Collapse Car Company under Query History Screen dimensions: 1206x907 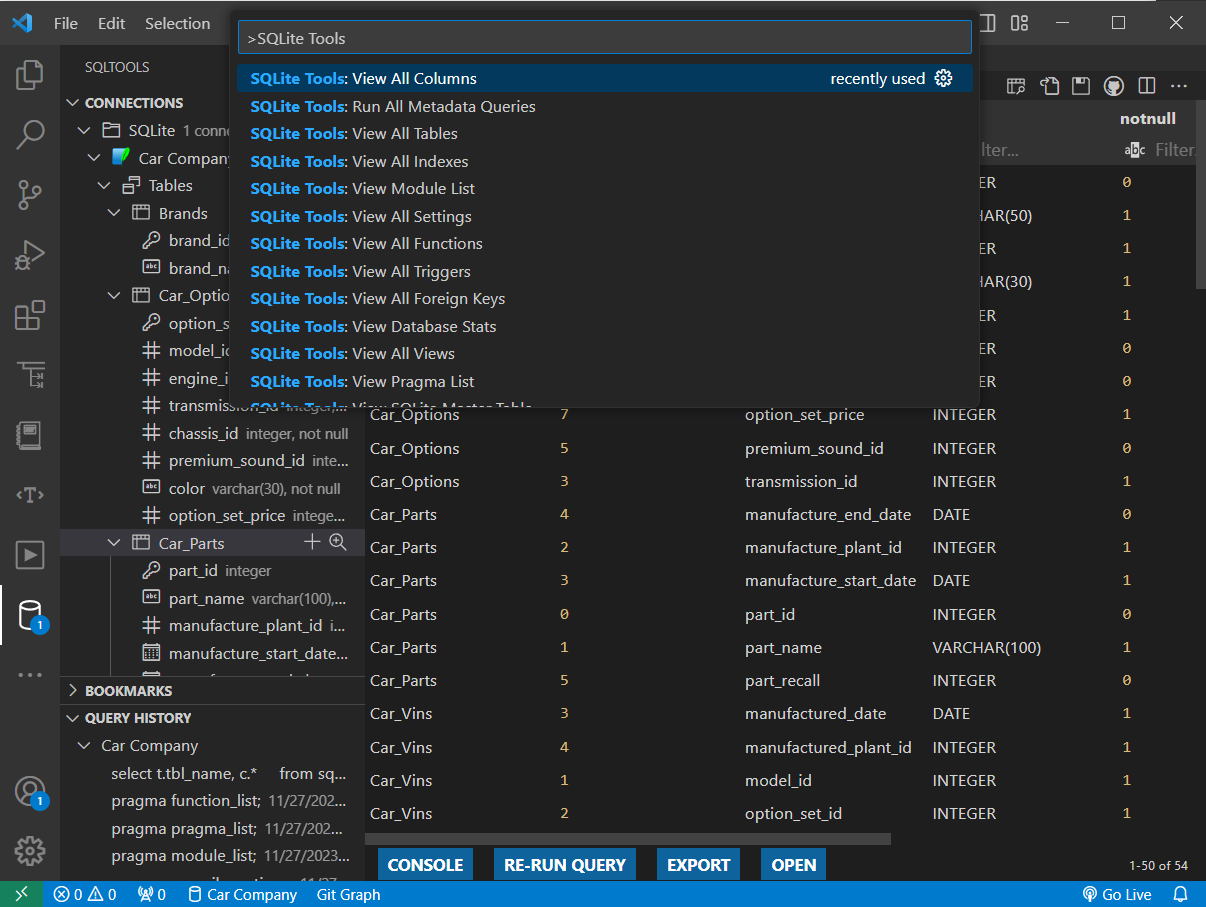coord(84,745)
